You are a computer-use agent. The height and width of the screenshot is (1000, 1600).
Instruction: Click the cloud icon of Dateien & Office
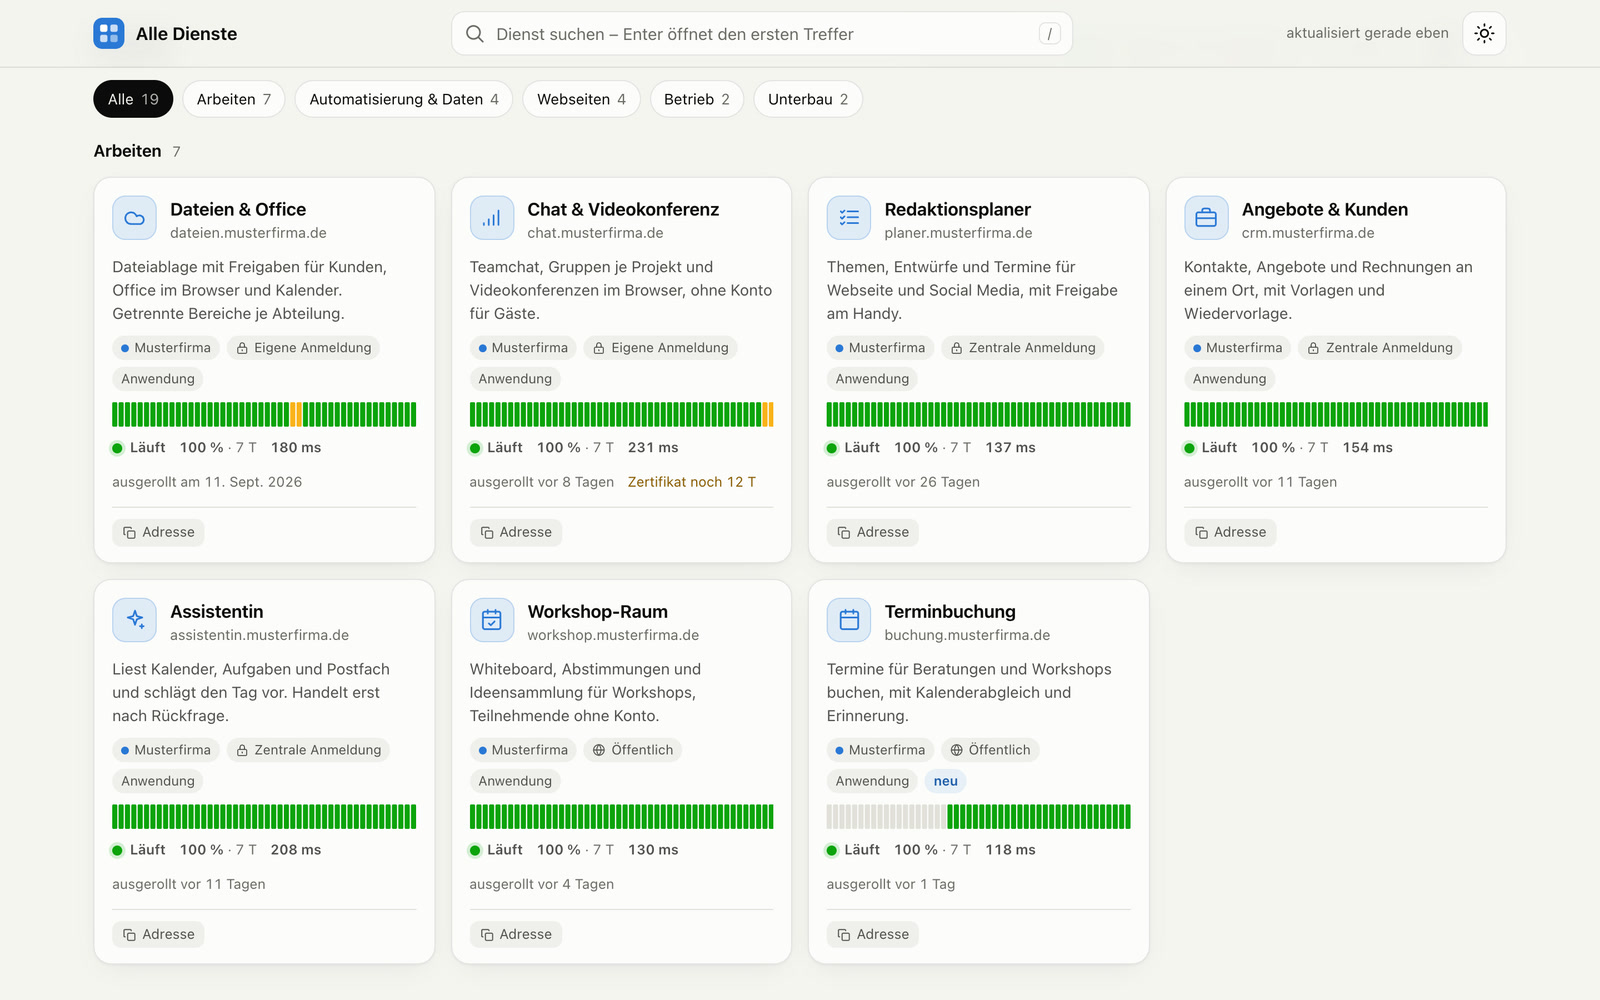(x=134, y=218)
